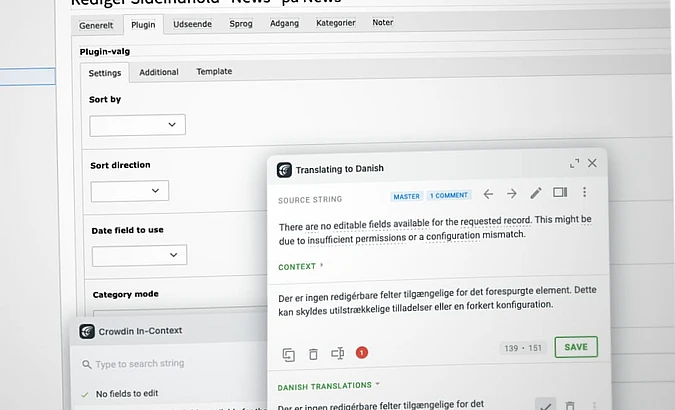Open the Additional plugin tab
675x410 pixels.
(x=159, y=72)
